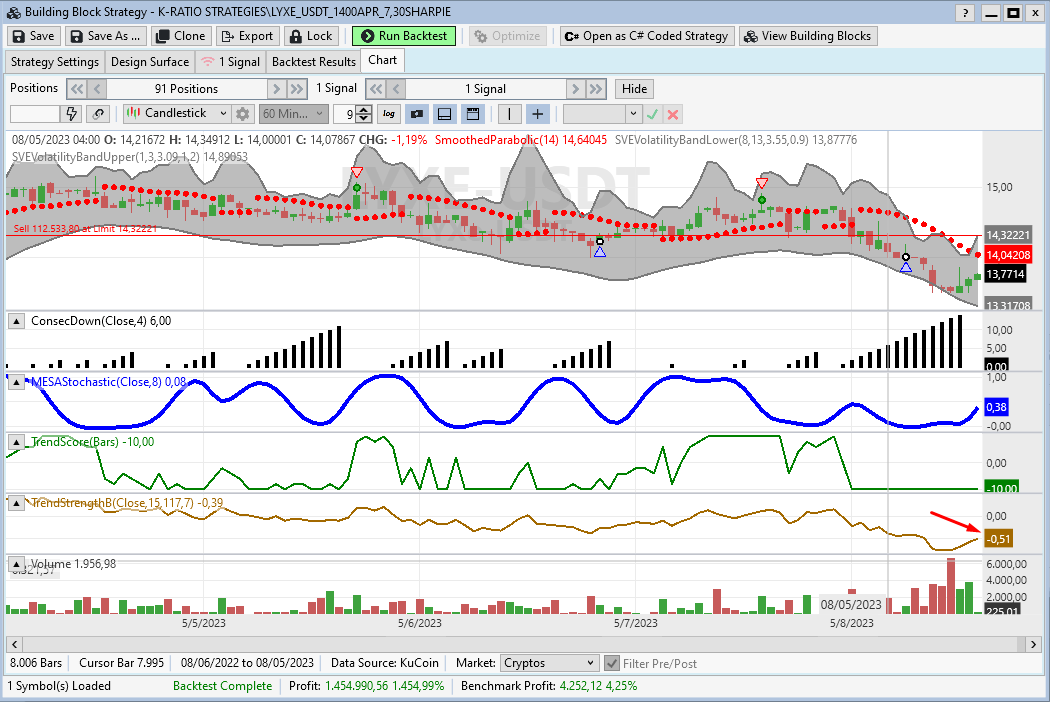Toggle the log scale button

(x=388, y=114)
